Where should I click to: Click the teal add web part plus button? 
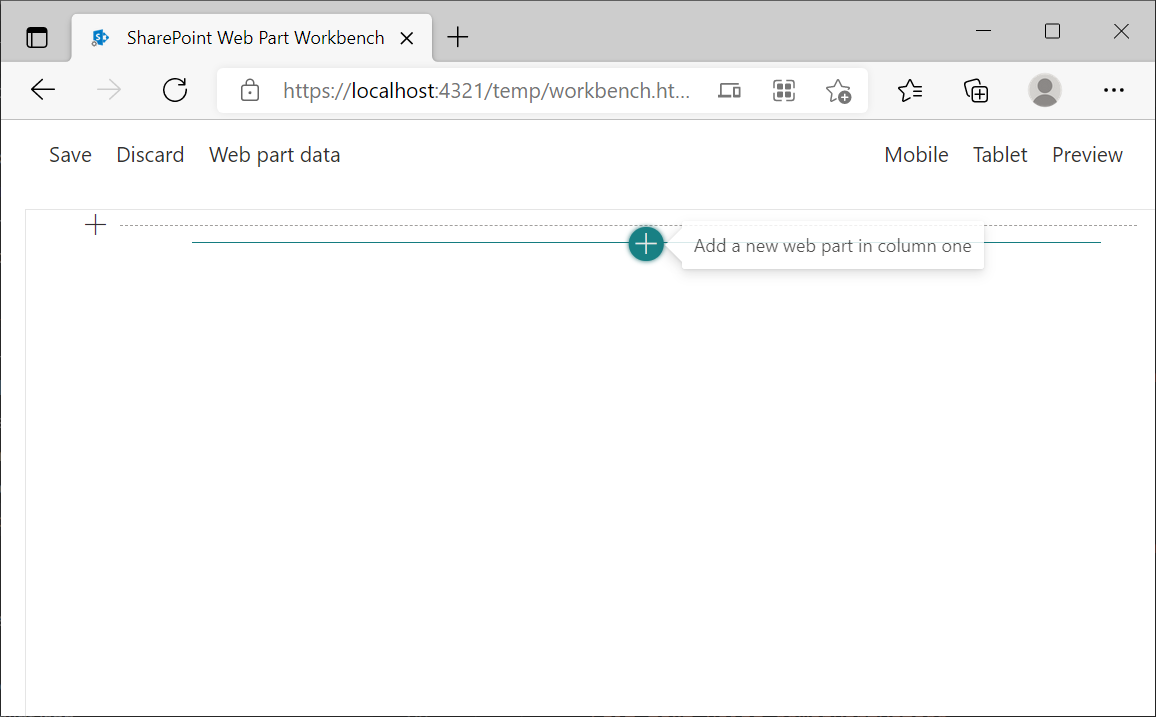tap(646, 243)
